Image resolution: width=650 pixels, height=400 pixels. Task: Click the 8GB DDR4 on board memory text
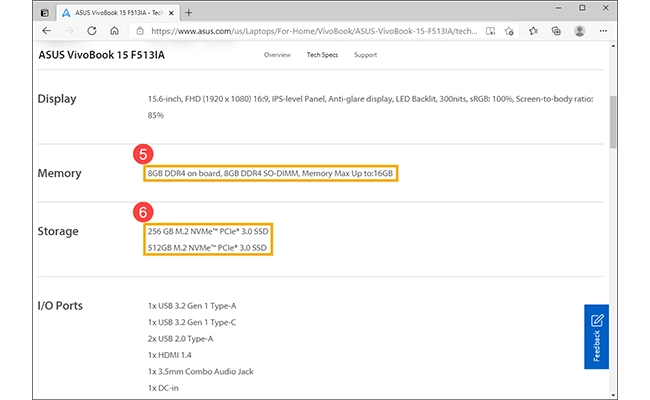pos(270,173)
